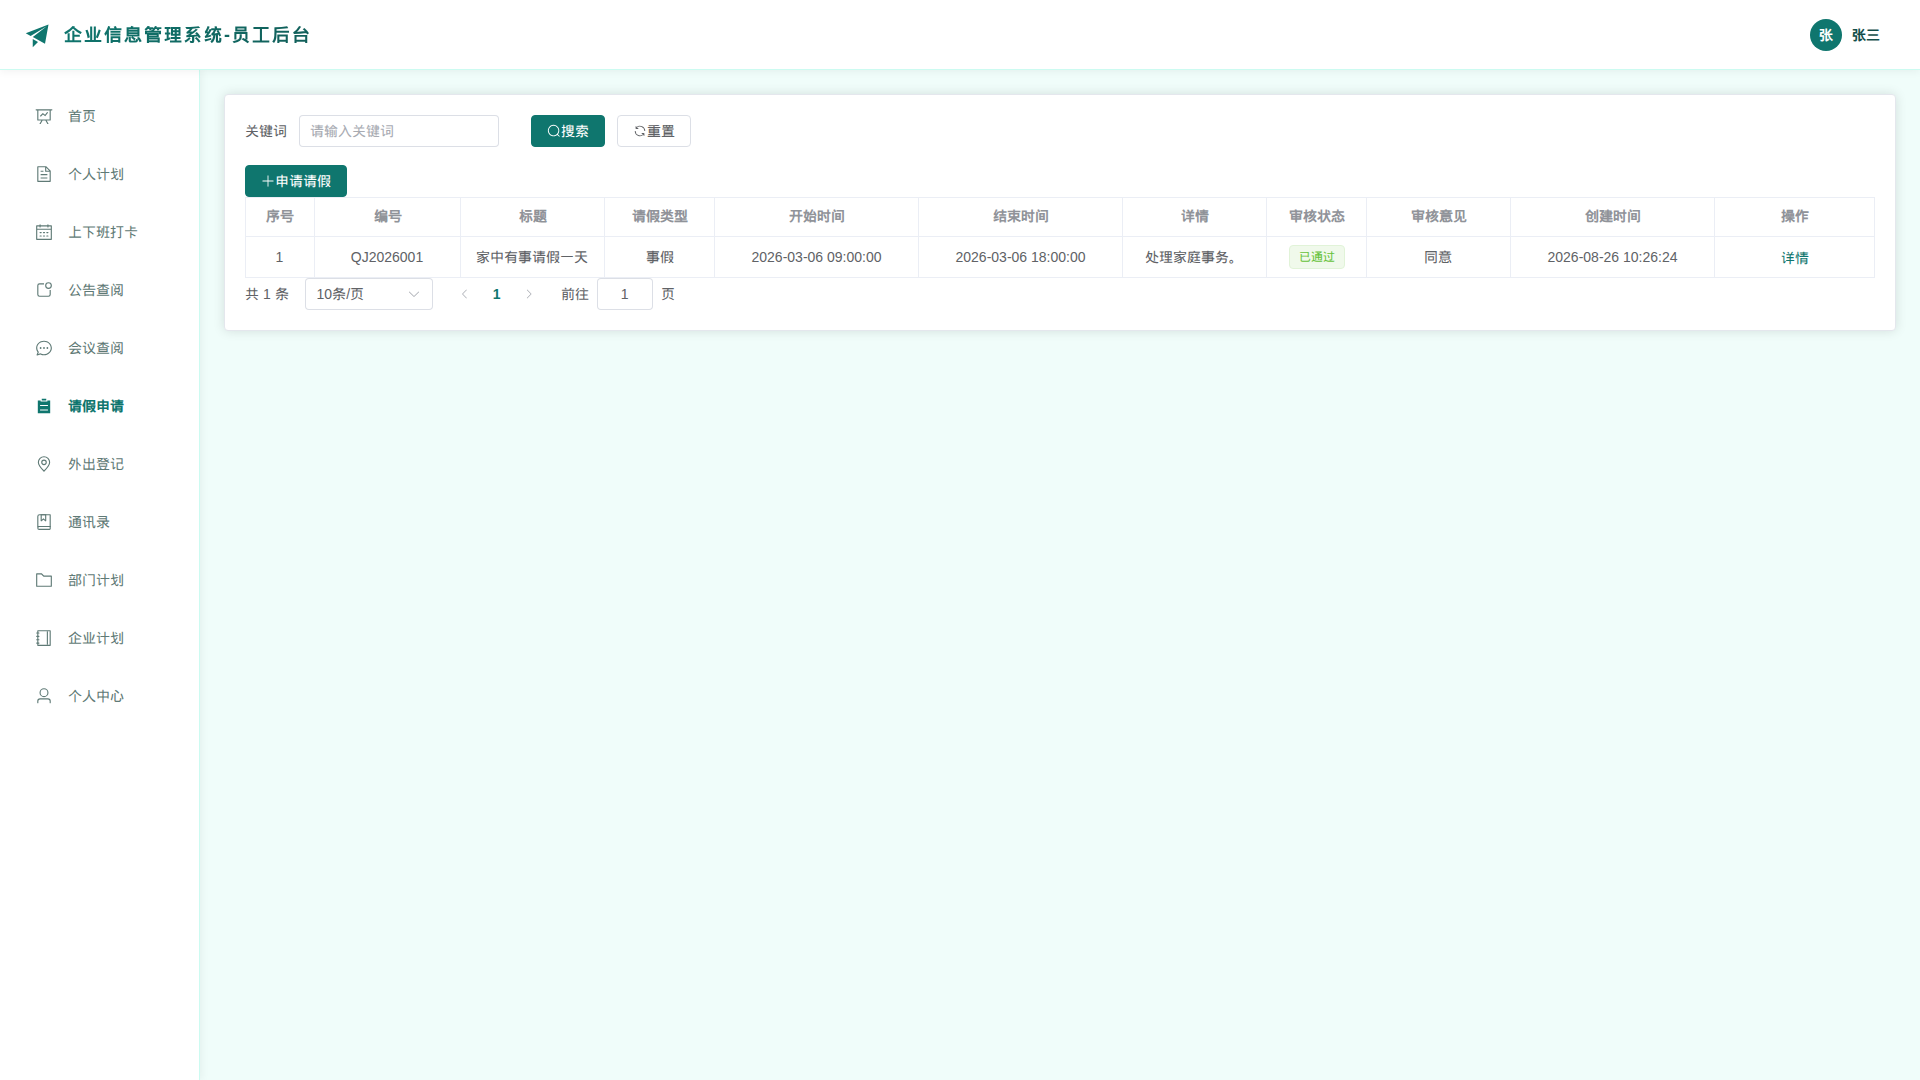Click the 审核状态 column header
The height and width of the screenshot is (1080, 1920).
(x=1317, y=216)
